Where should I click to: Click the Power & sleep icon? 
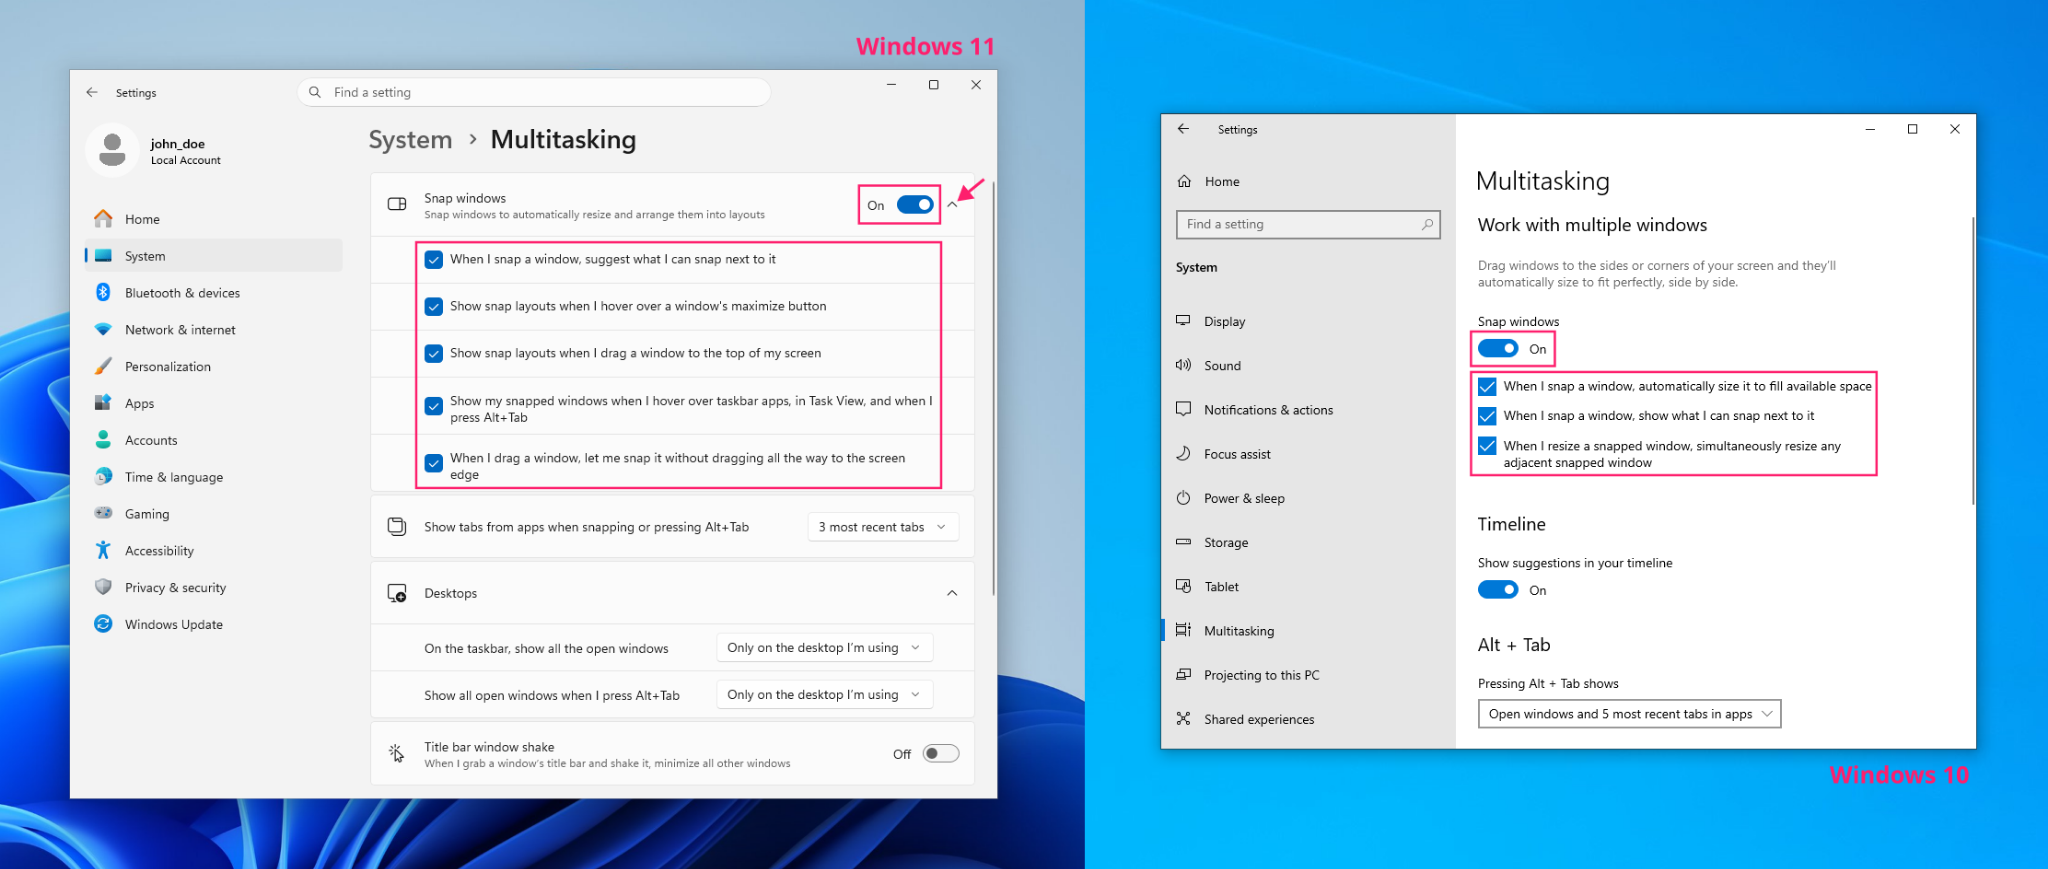pyautogui.click(x=1184, y=498)
